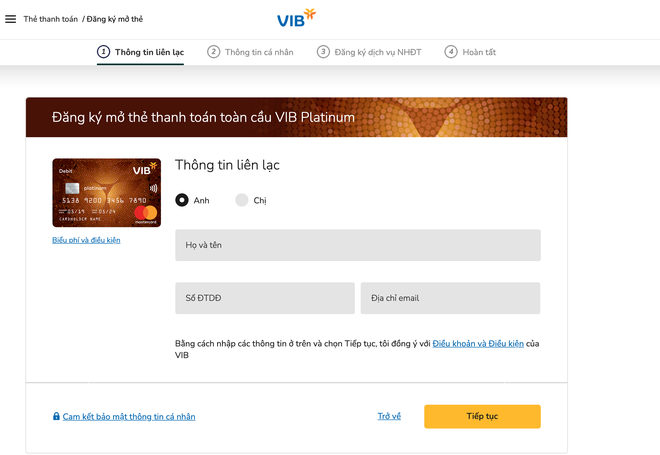This screenshot has height=455, width=660.
Task: Click the Tiếp tục button
Action: coord(482,416)
